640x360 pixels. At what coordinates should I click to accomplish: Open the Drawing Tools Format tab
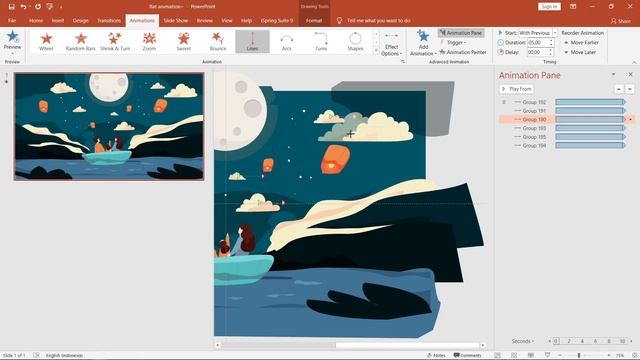pos(314,20)
